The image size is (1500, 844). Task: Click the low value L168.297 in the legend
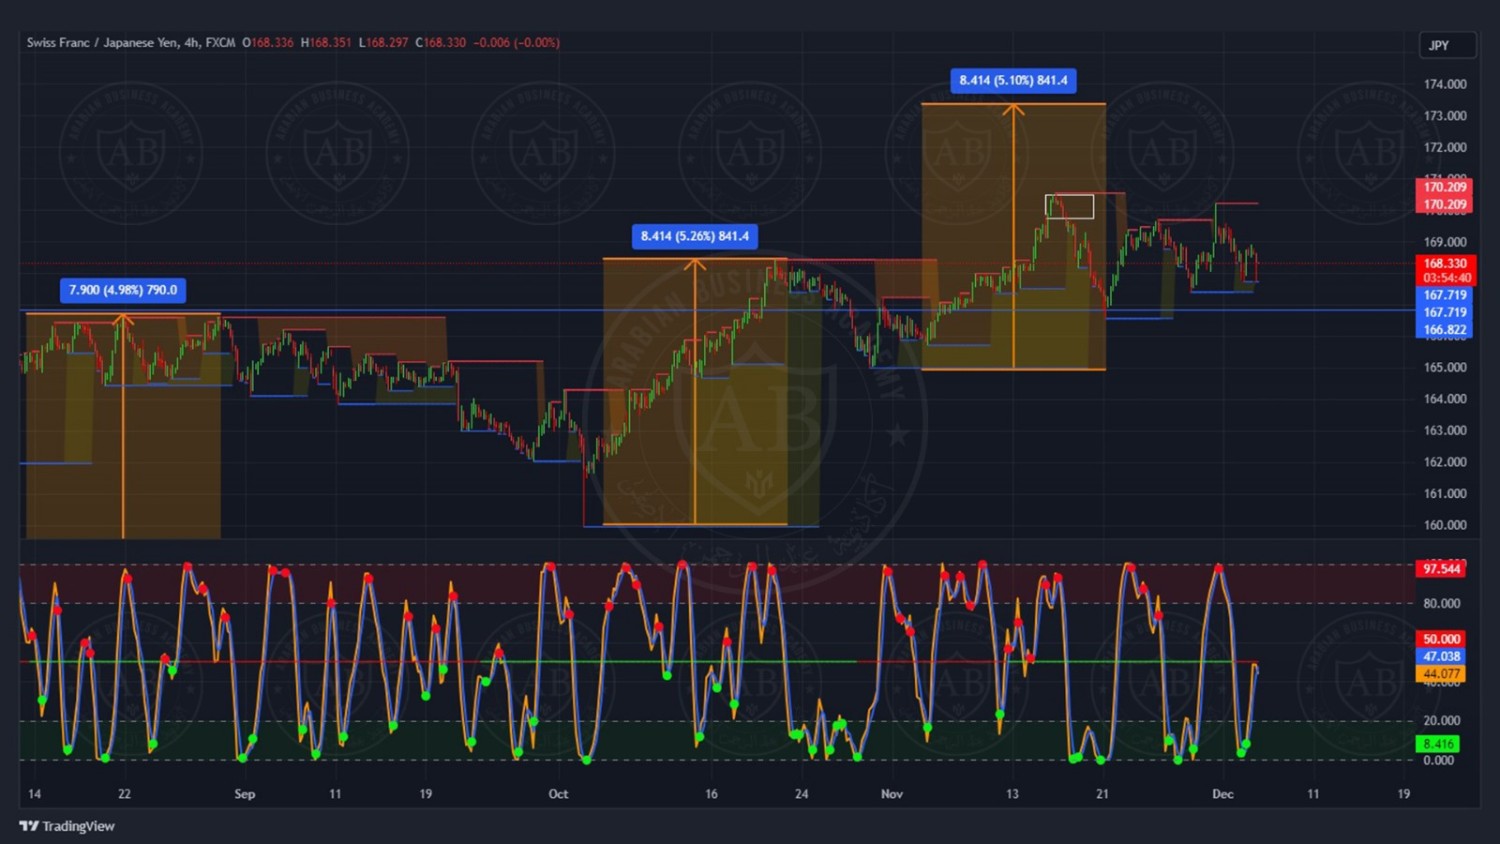coord(383,43)
